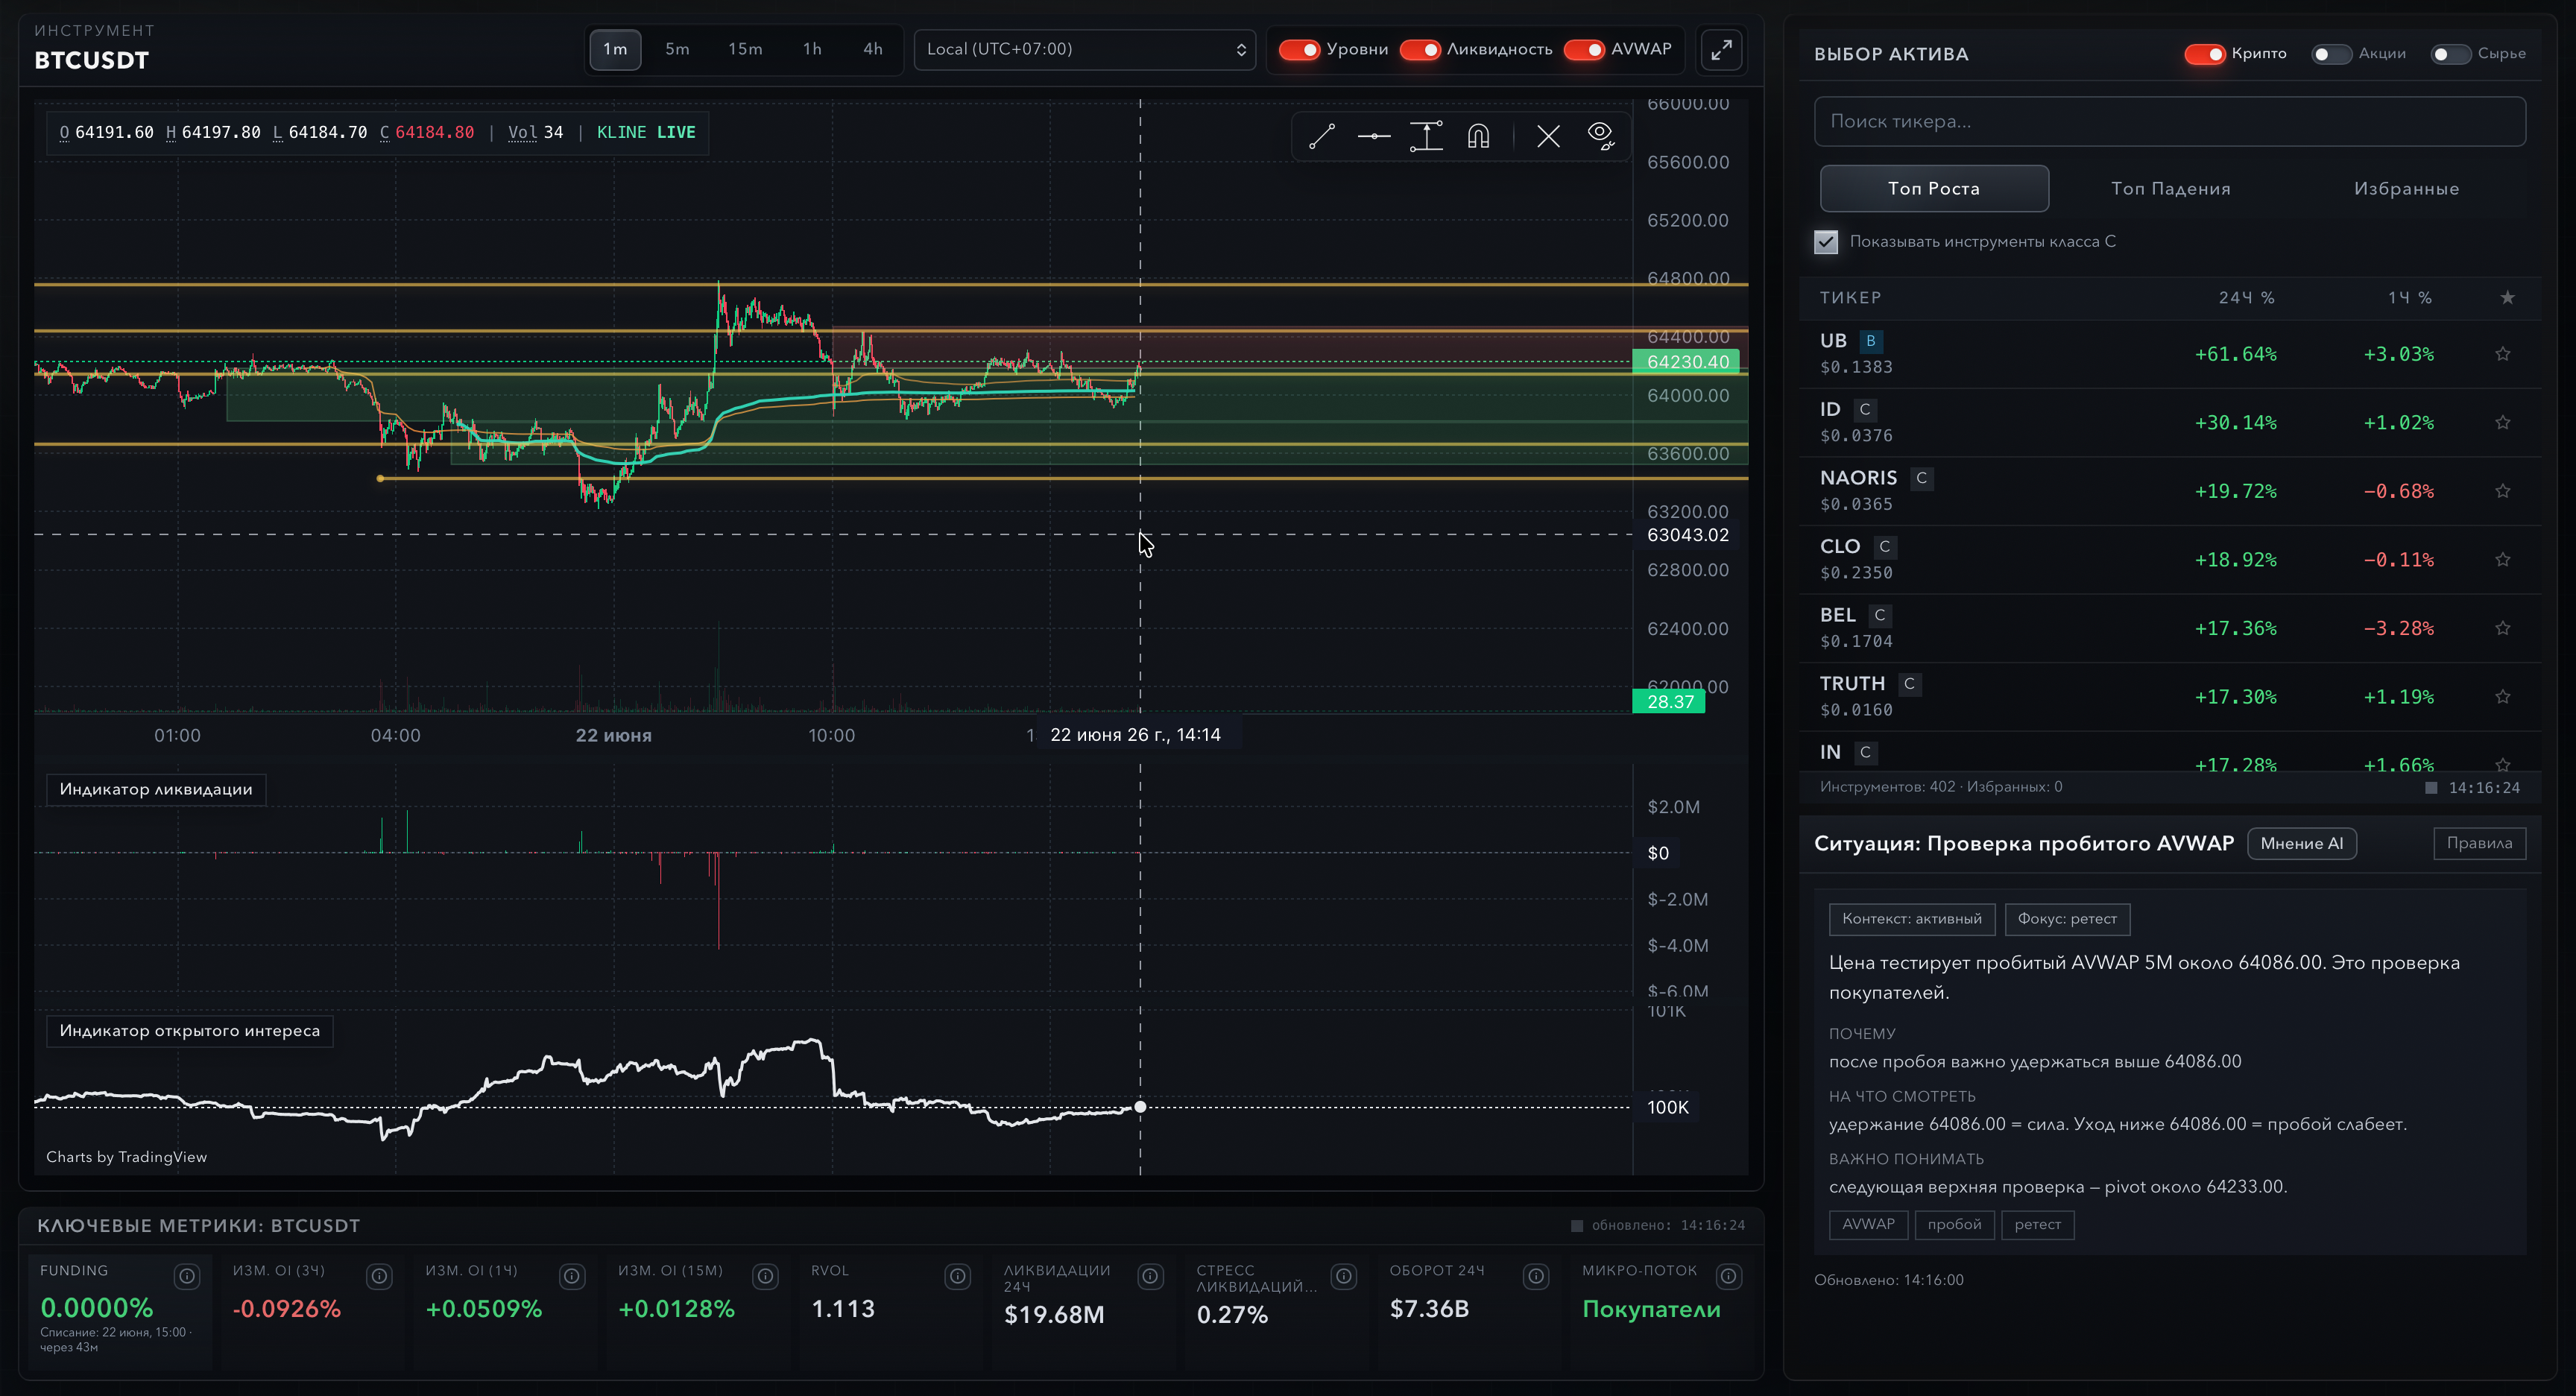Toggle drawings visibility eye icon
Image resolution: width=2576 pixels, height=1396 pixels.
(1601, 136)
